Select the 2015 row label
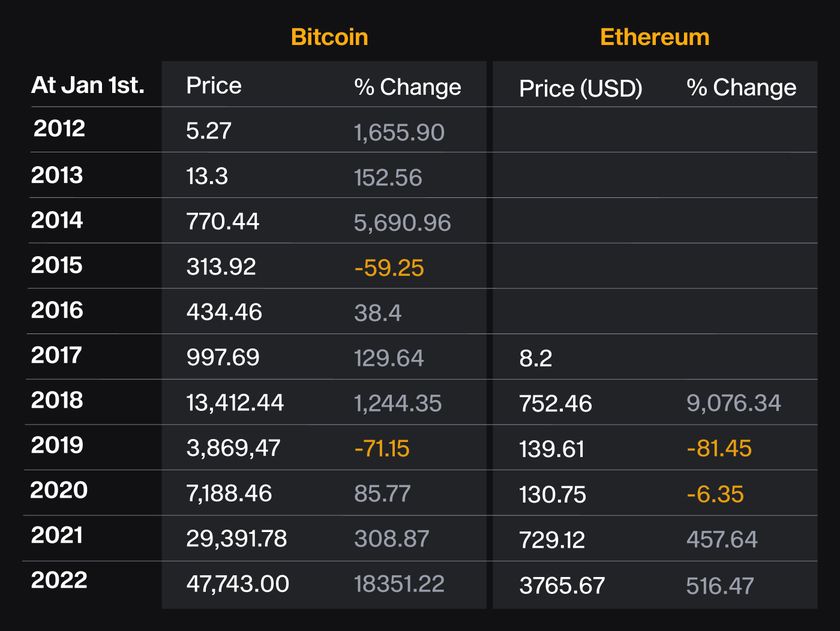 tap(57, 265)
